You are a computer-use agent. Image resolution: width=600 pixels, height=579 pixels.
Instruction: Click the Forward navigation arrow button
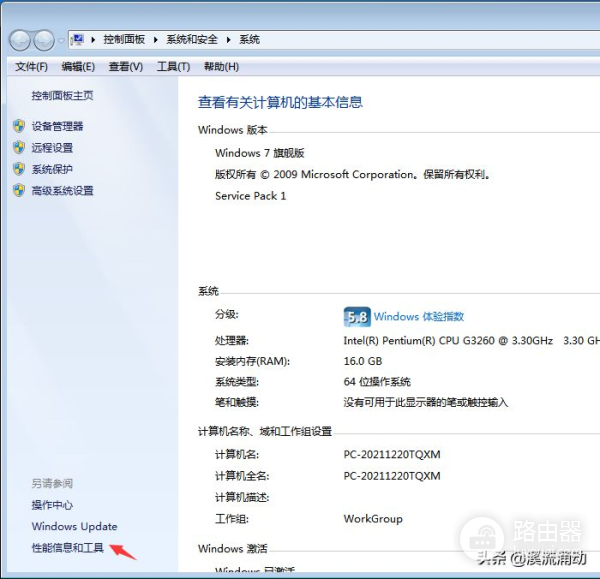(44, 40)
